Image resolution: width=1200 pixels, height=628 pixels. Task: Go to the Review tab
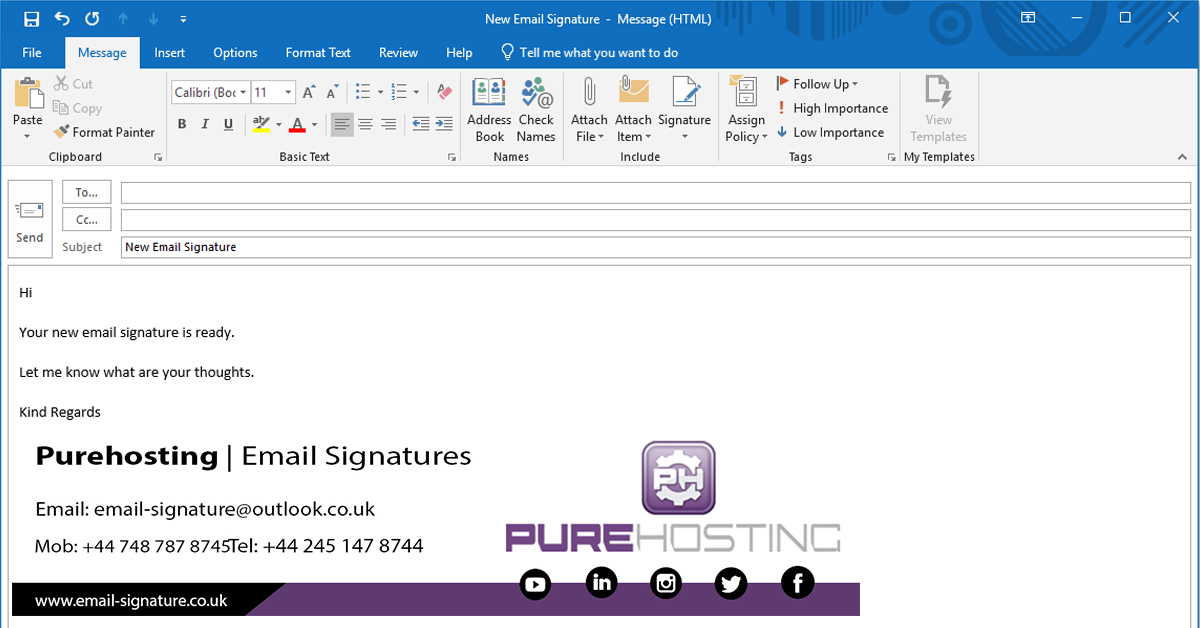398,53
